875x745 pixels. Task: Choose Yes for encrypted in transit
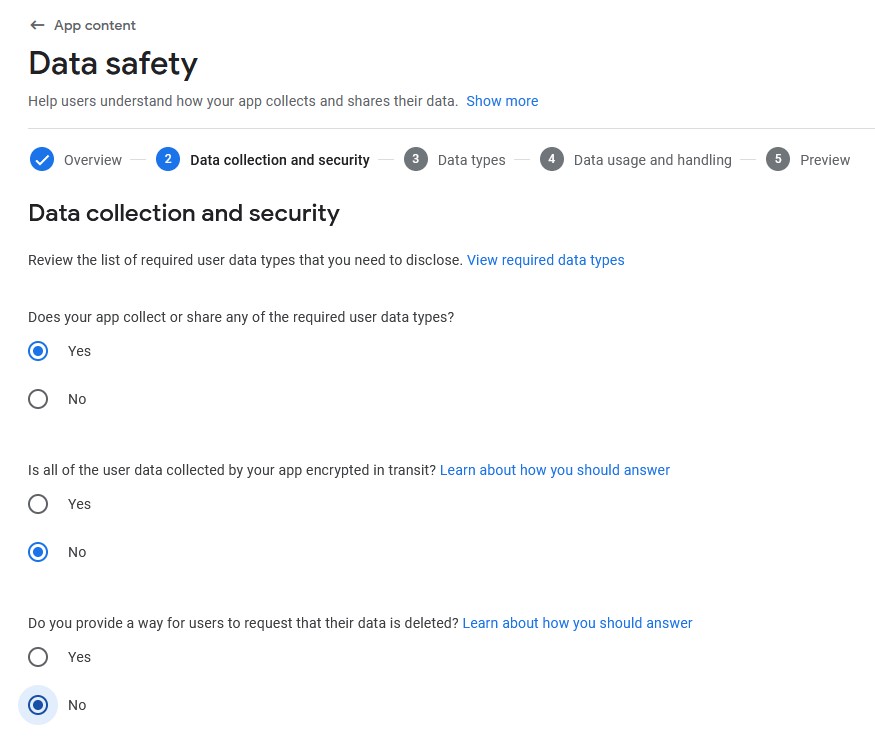38,504
